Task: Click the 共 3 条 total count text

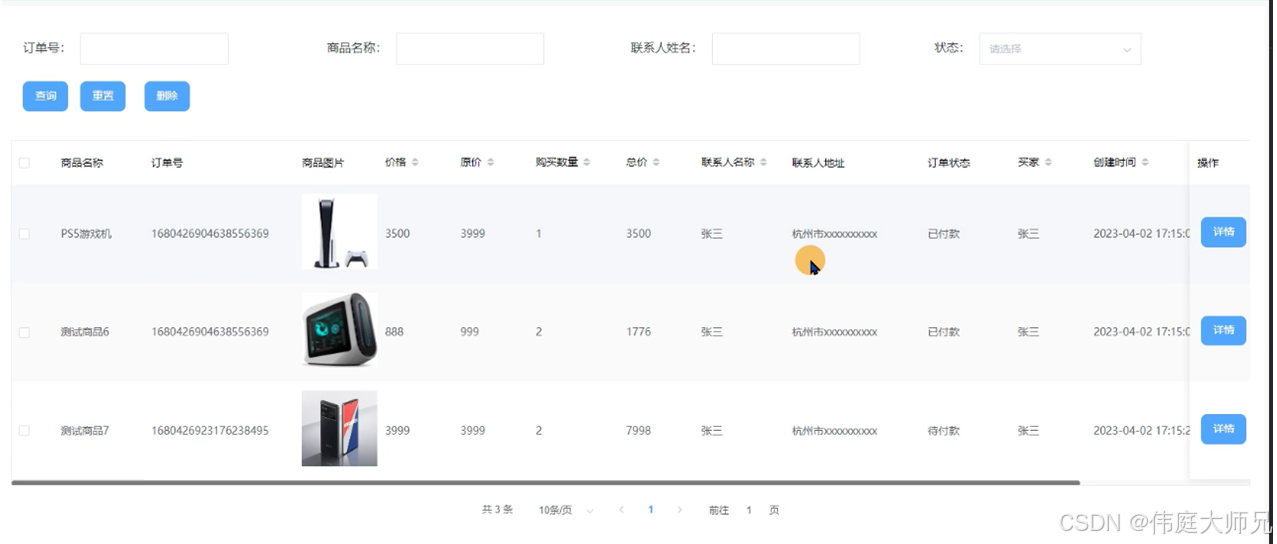Action: click(497, 510)
